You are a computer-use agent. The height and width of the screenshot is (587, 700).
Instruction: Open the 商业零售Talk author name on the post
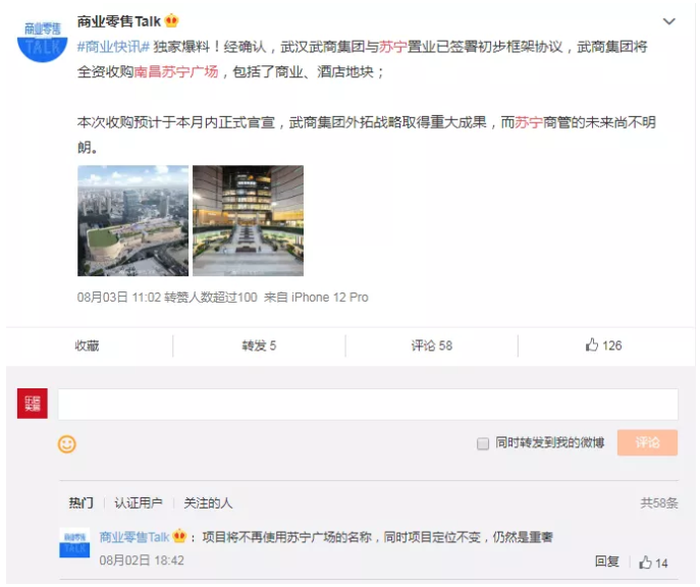point(119,21)
